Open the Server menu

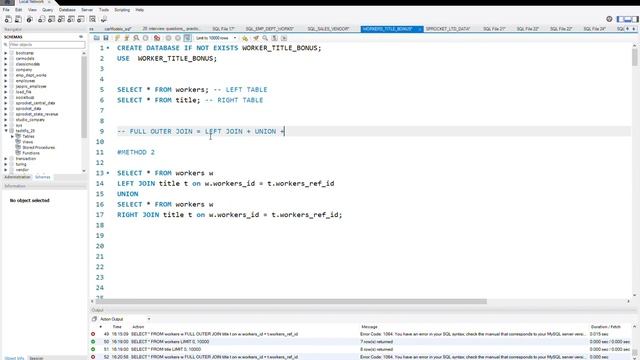(x=87, y=10)
